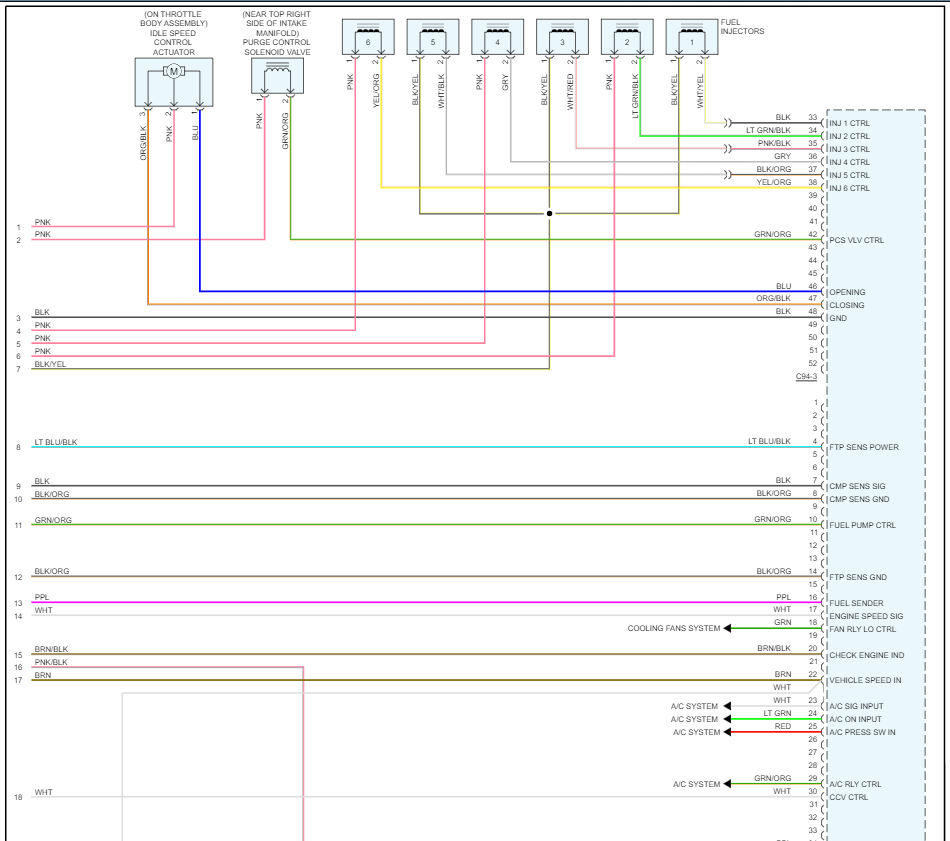Select the fuel injector 3 symbol

click(562, 37)
